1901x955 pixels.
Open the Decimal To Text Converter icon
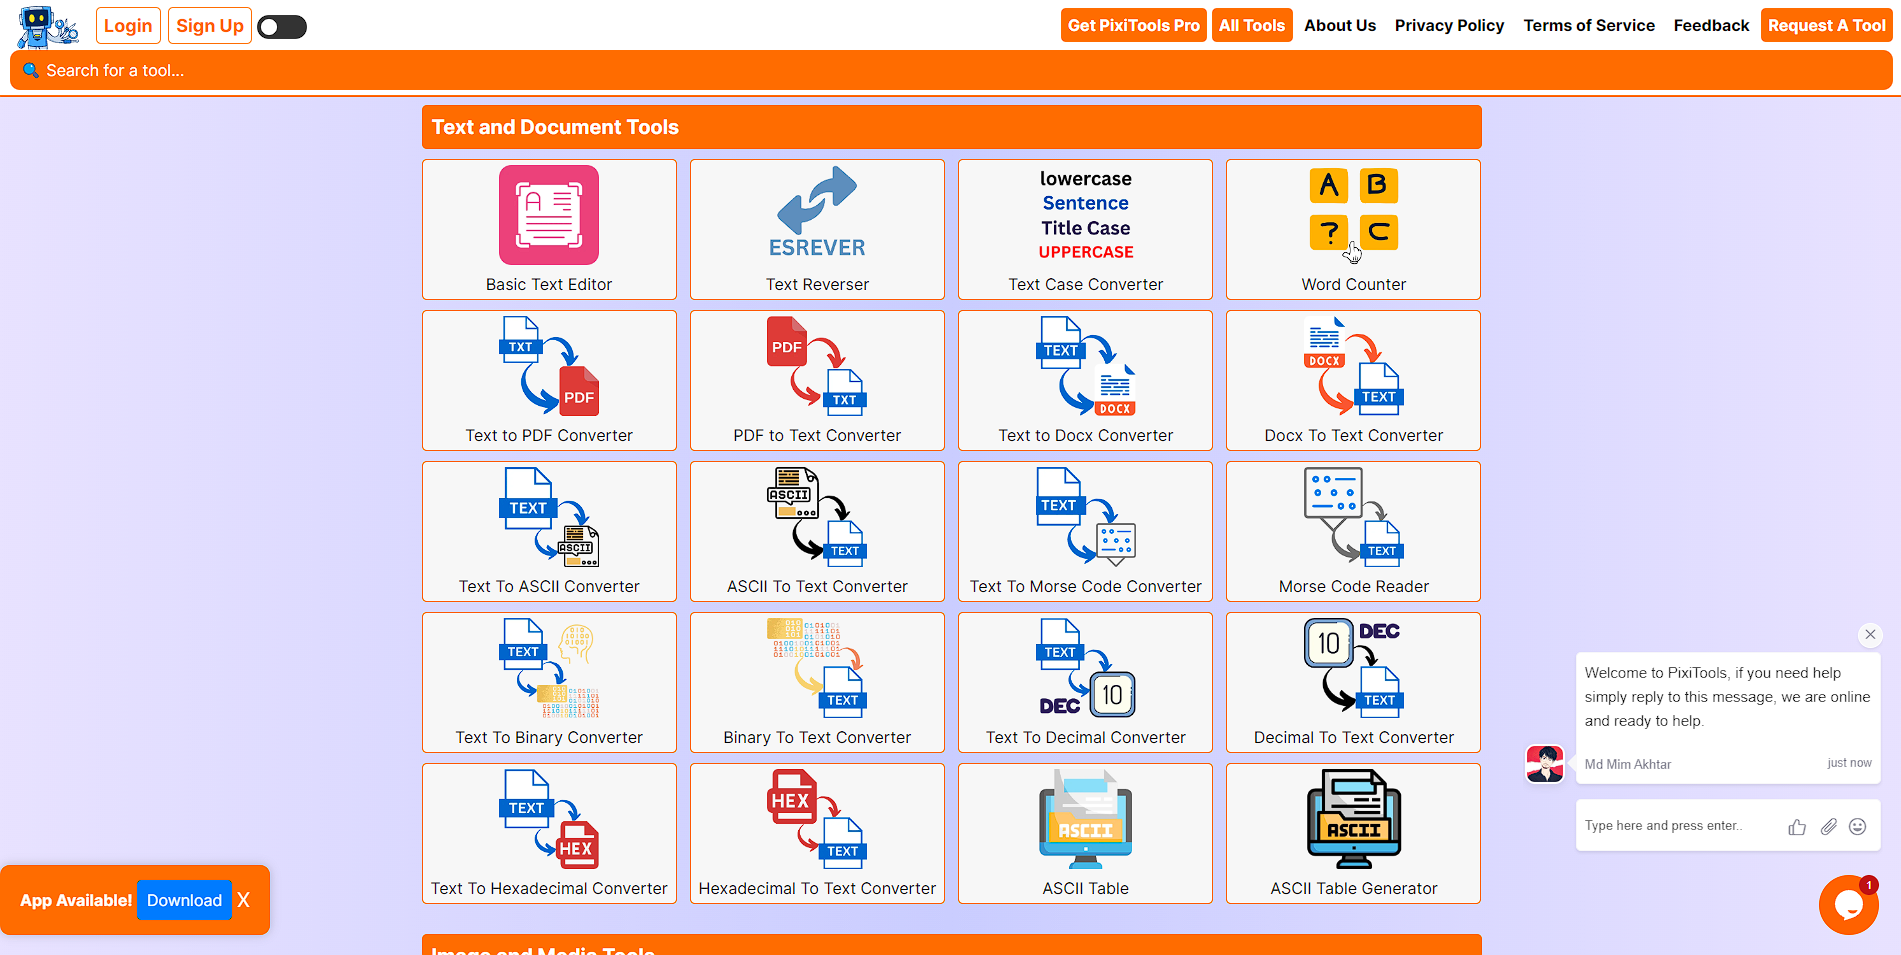1353,668
